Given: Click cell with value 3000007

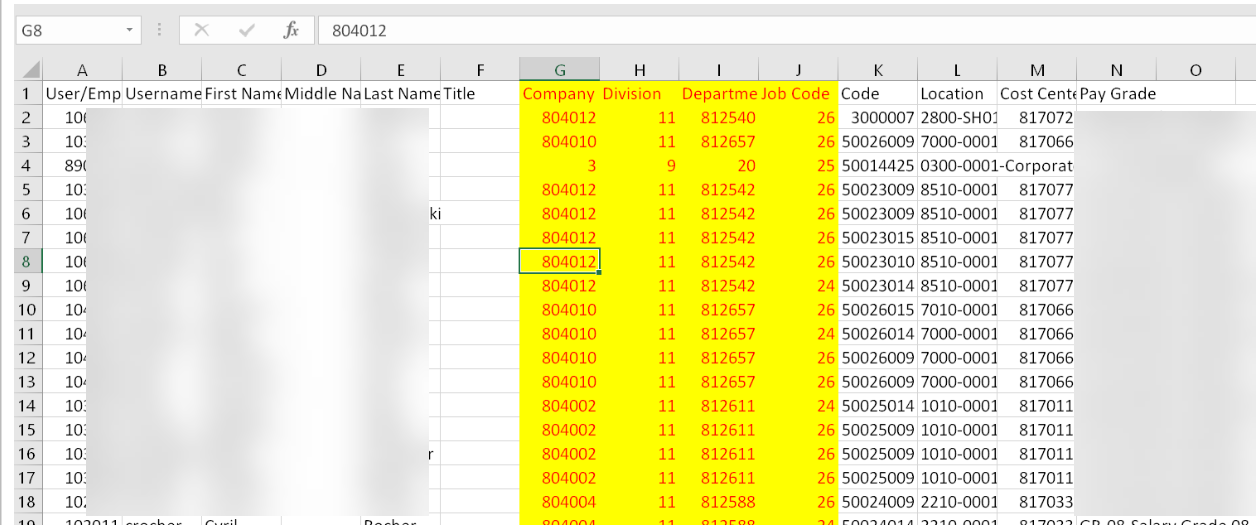Looking at the screenshot, I should coord(877,117).
